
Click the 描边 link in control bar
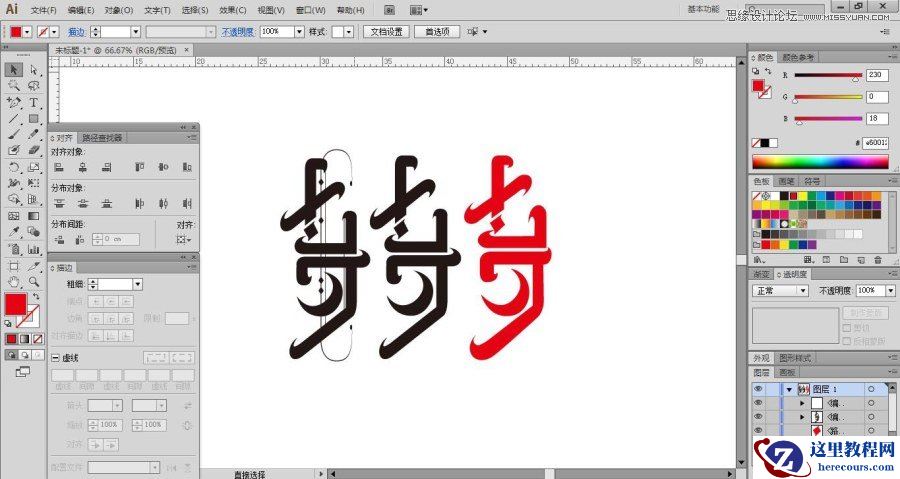(77, 33)
